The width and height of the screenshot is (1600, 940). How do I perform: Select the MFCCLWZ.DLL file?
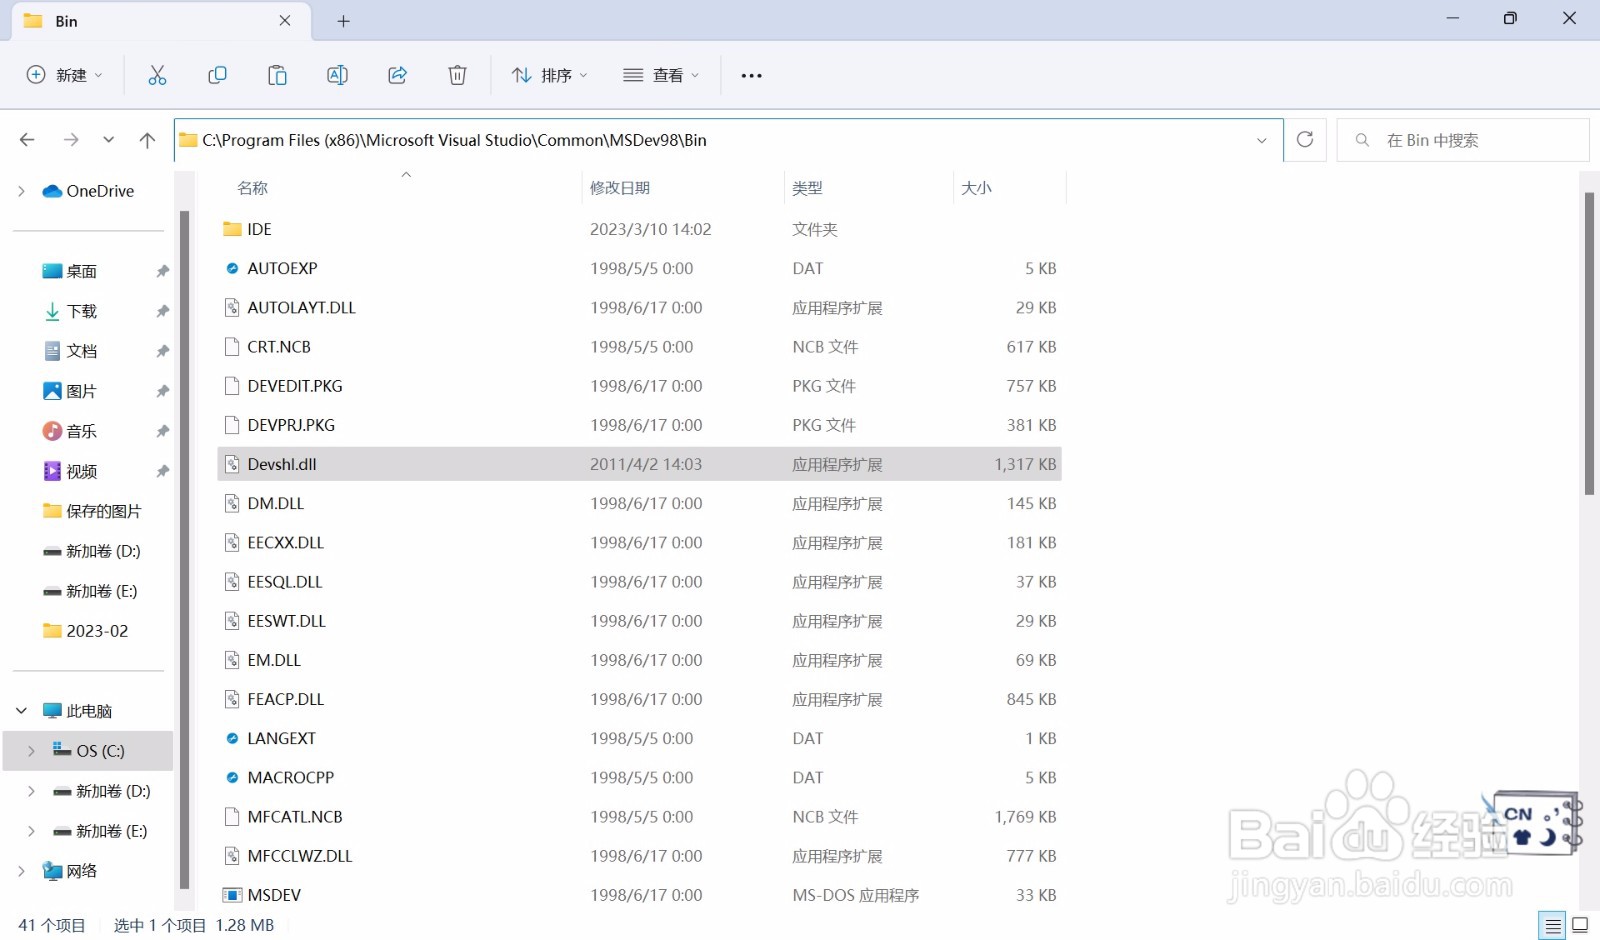tap(639, 856)
